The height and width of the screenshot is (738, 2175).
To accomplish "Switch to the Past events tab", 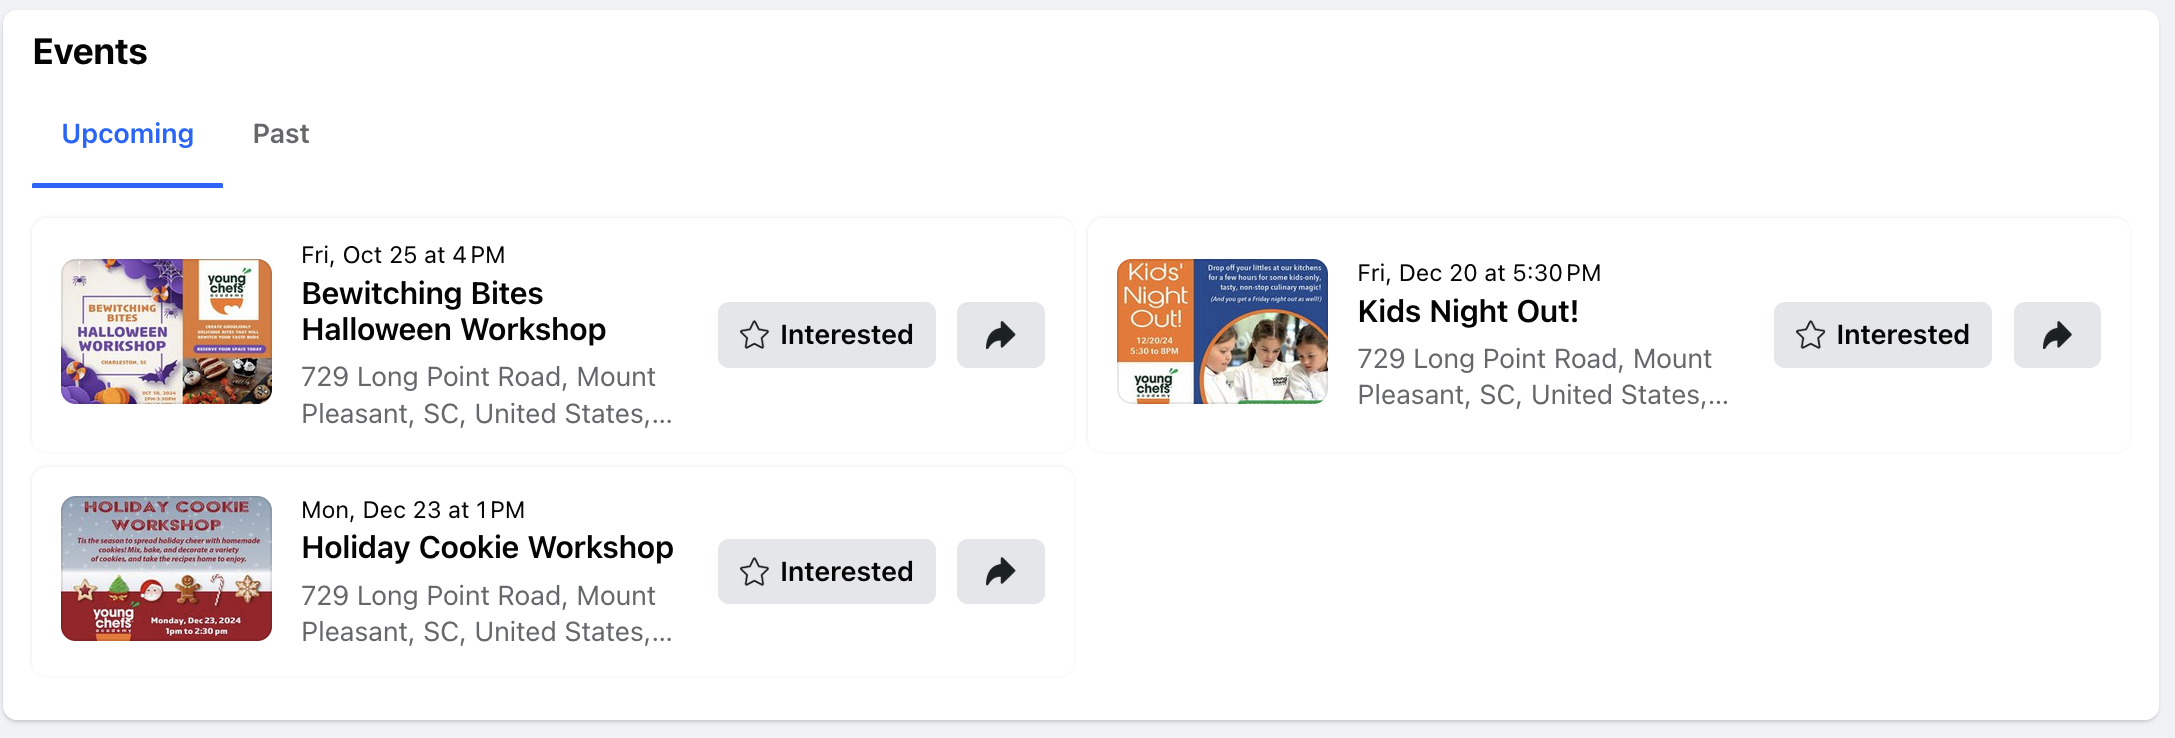I will click(x=281, y=134).
